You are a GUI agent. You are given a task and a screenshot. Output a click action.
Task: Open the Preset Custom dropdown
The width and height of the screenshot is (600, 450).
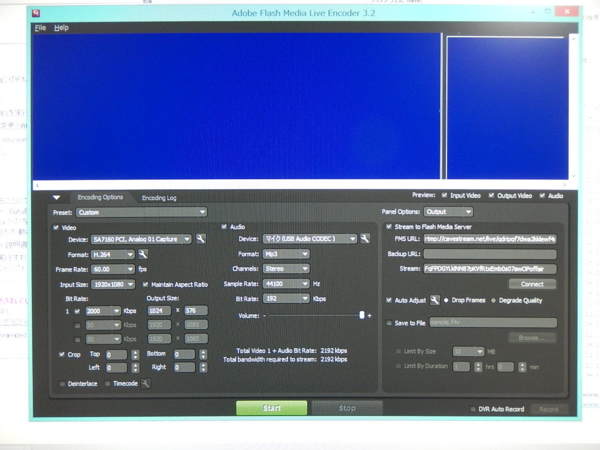pyautogui.click(x=141, y=212)
